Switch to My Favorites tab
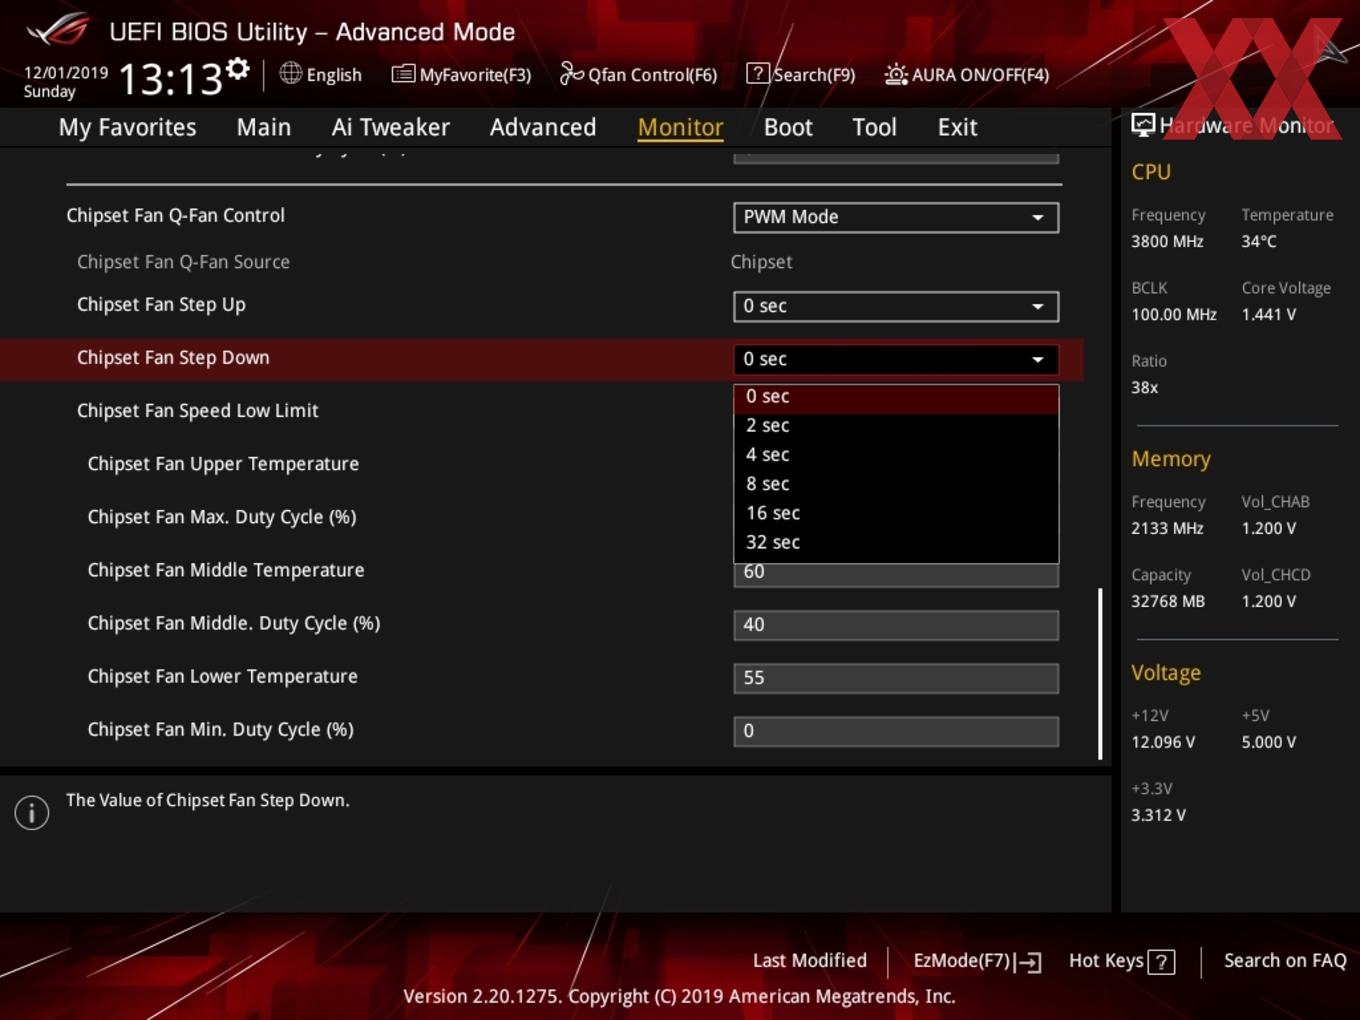 127,127
